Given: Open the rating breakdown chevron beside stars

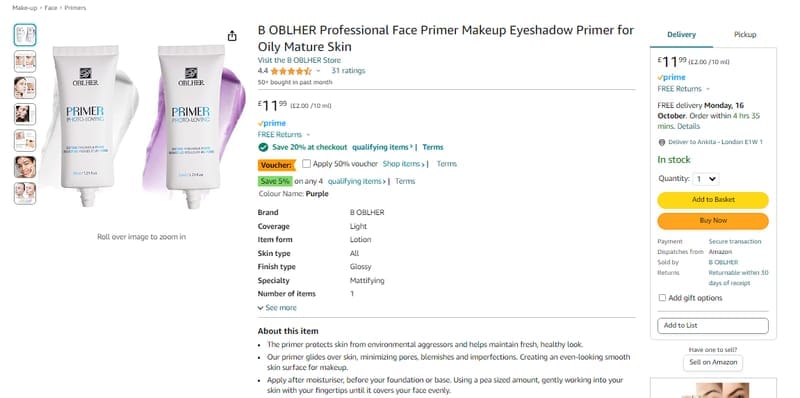Looking at the screenshot, I should pos(318,71).
